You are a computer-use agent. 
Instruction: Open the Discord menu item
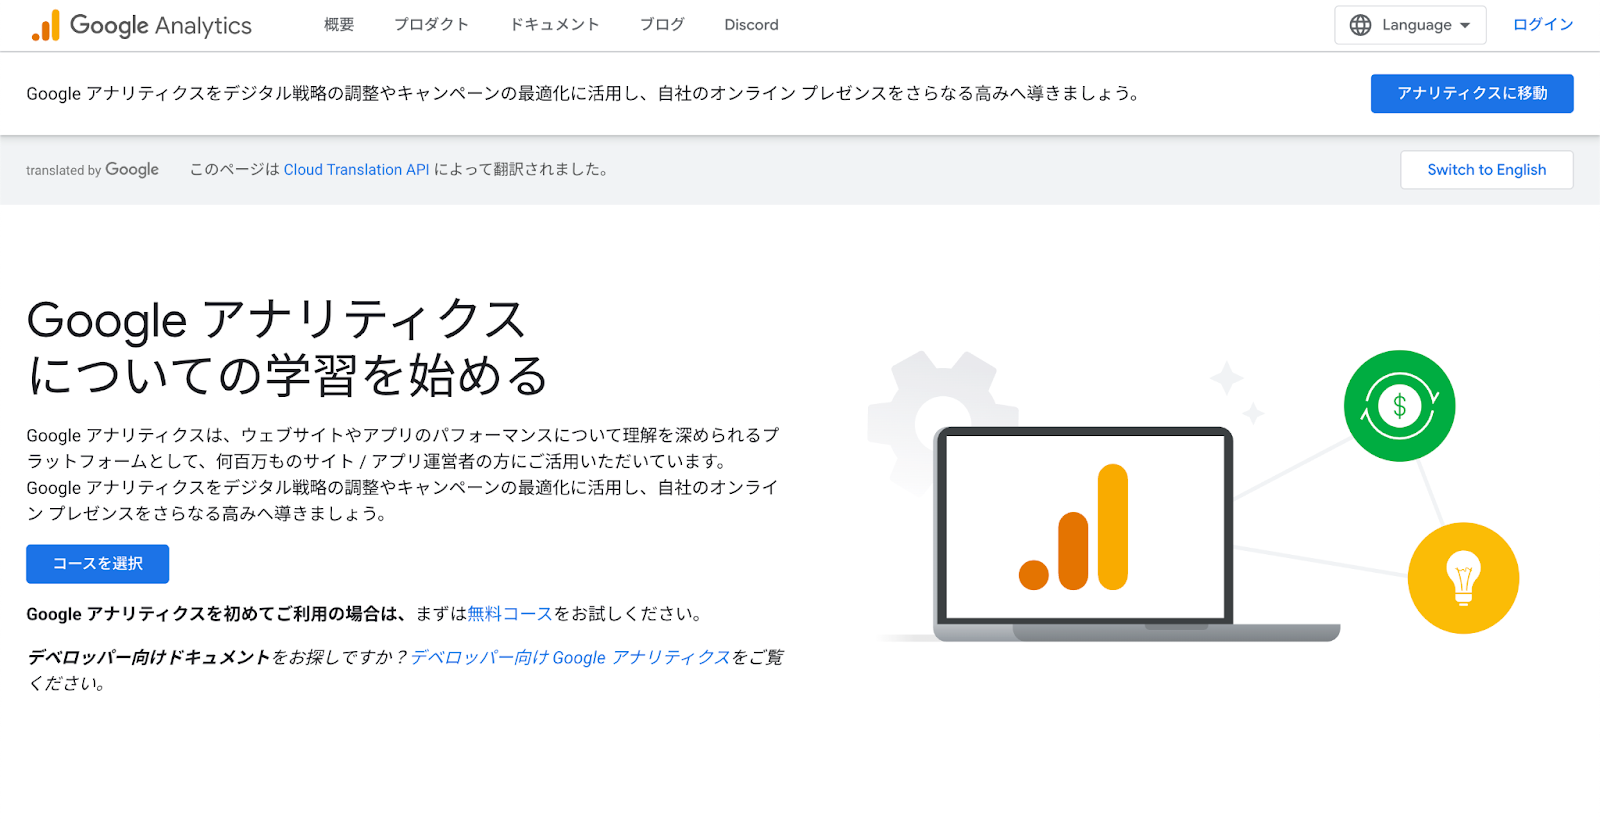[751, 25]
